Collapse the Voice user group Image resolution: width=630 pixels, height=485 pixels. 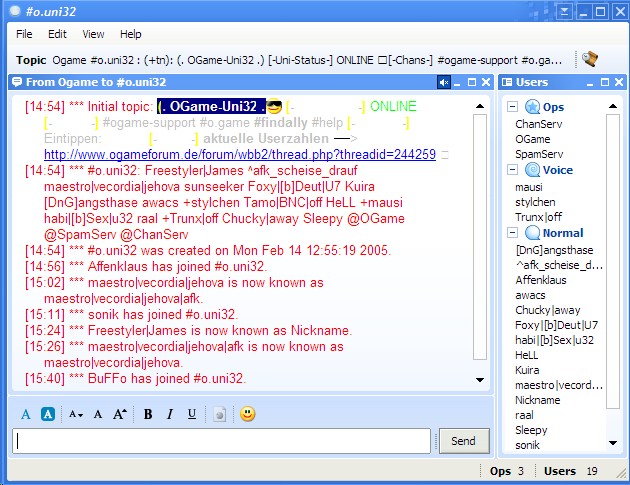click(x=512, y=170)
